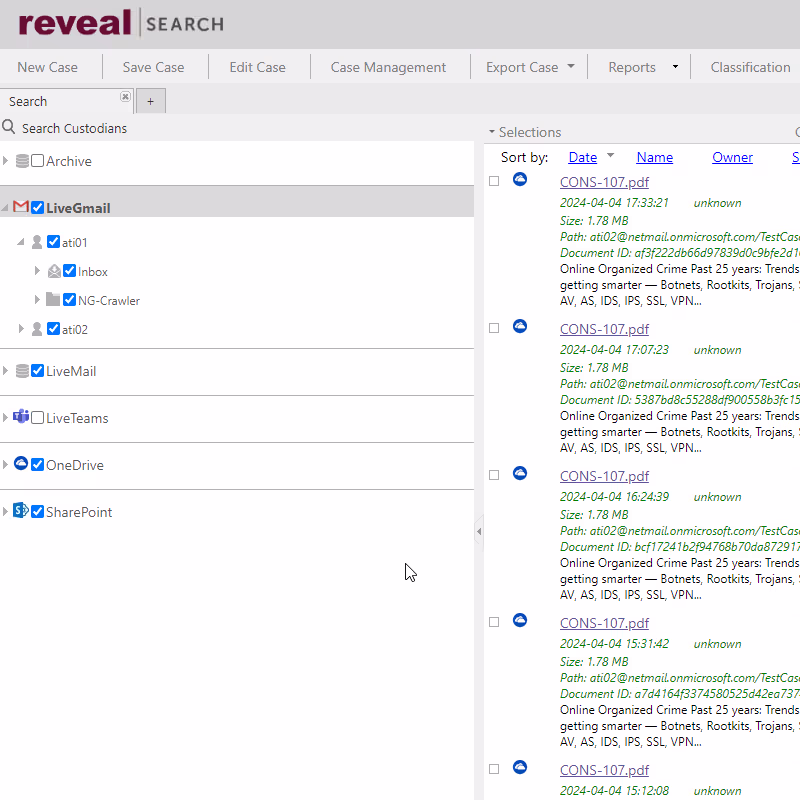Uncheck the LiveMail checkbox

coord(37,371)
